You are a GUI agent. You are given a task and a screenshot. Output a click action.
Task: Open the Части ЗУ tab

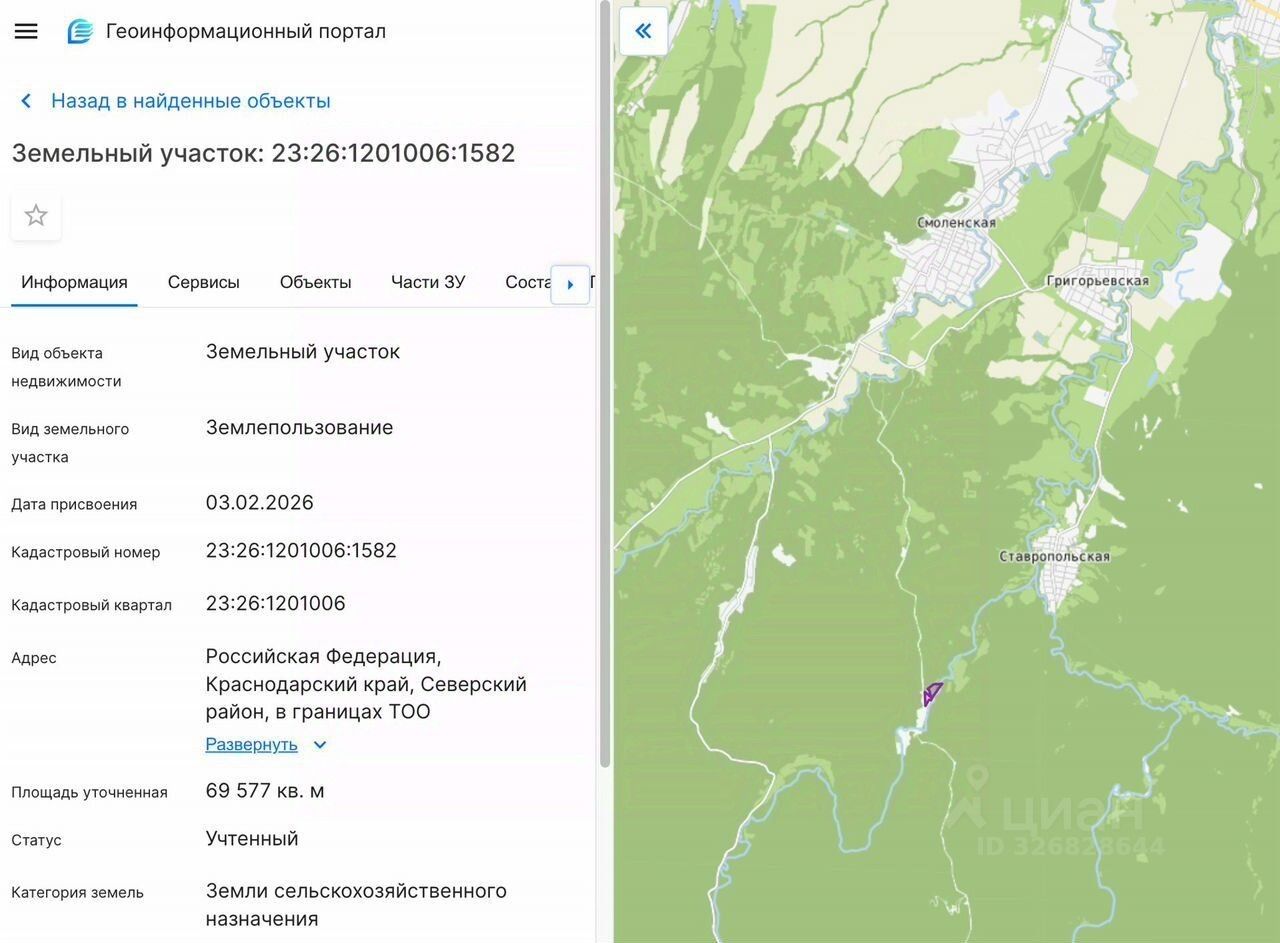pyautogui.click(x=428, y=282)
